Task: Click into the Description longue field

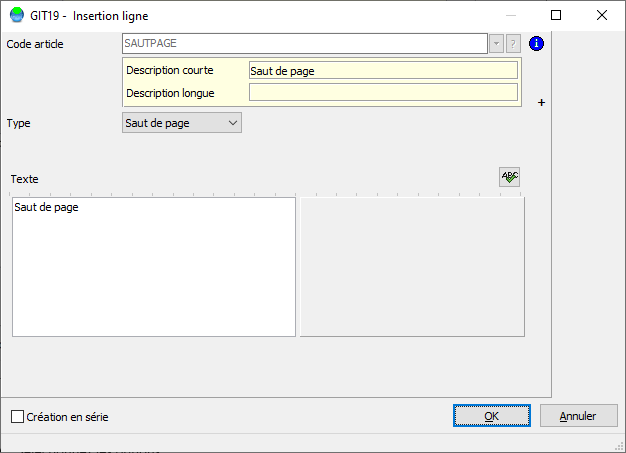Action: pos(383,92)
